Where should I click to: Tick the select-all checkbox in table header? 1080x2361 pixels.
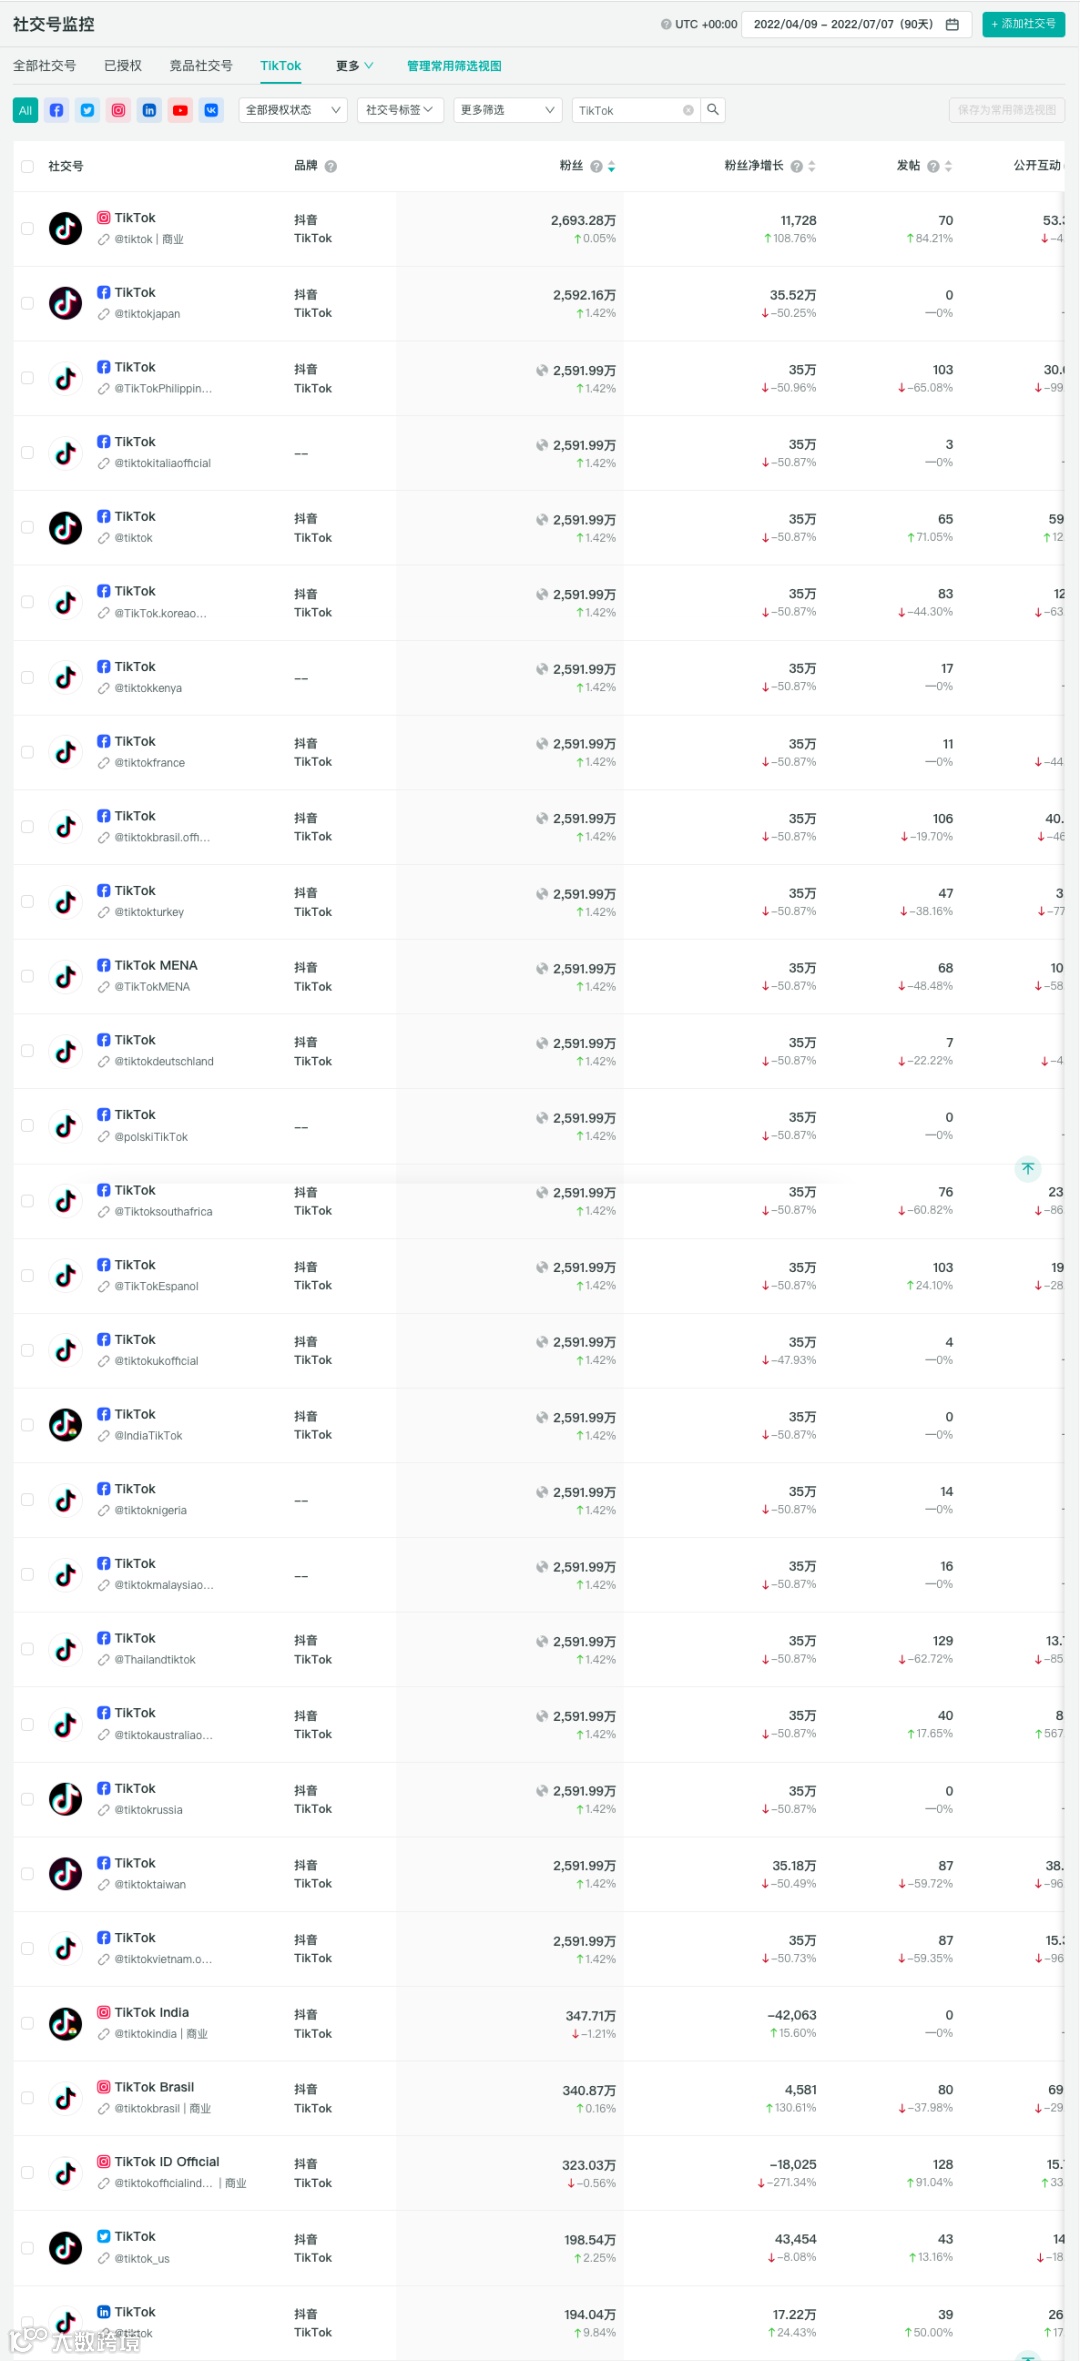[27, 167]
